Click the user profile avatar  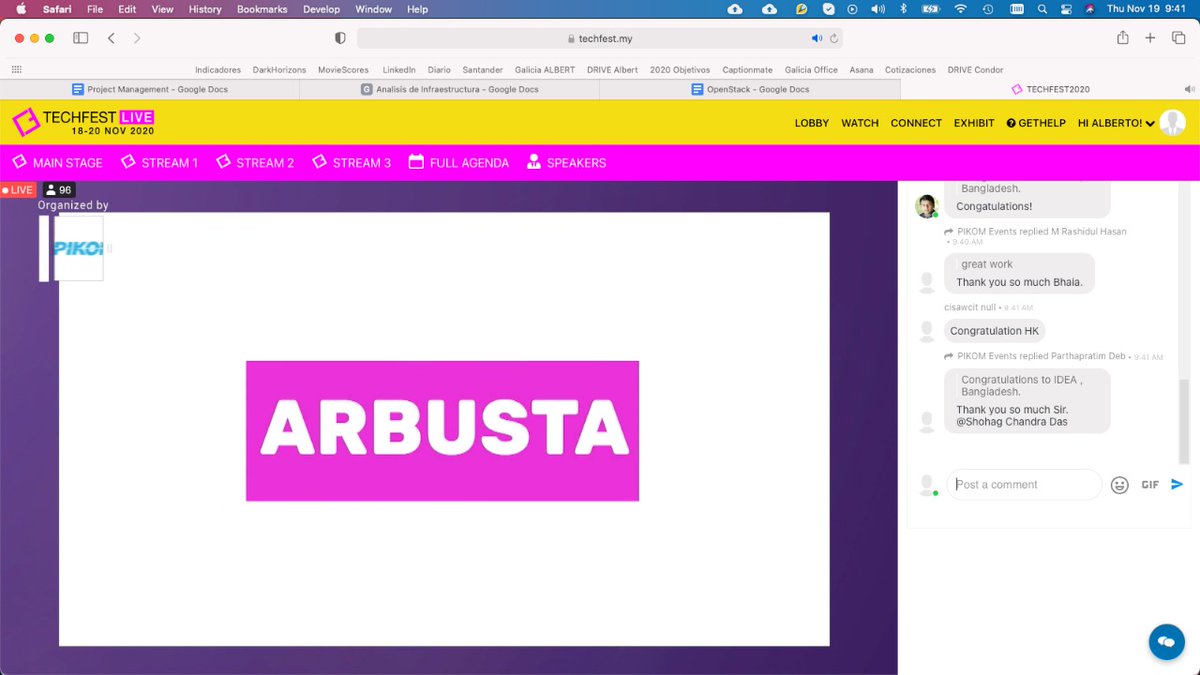coord(1173,123)
